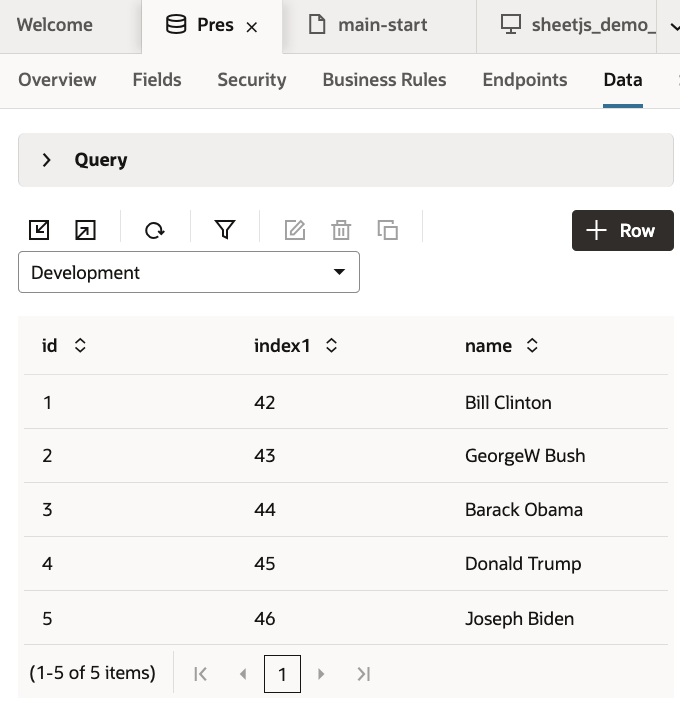Click the duplicate row copy icon

pos(388,231)
